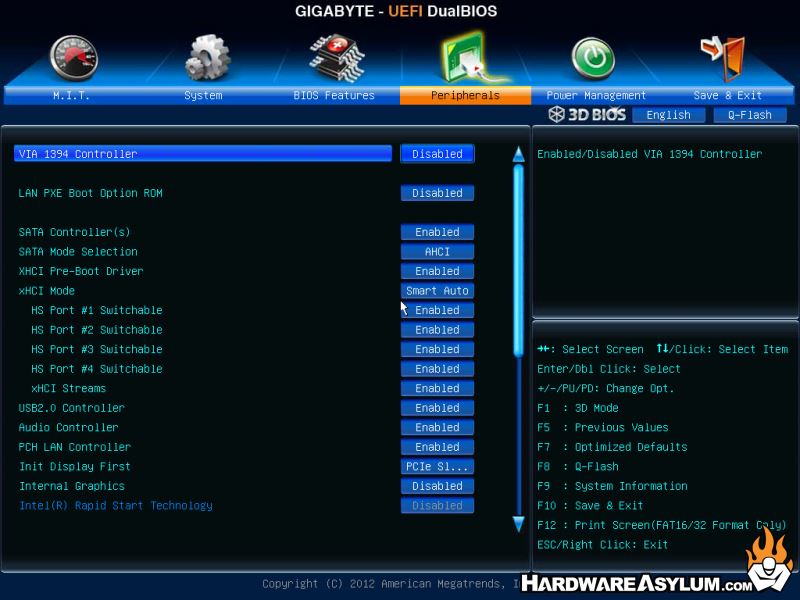Viewport: 800px width, 600px height.
Task: Select the SATA Controller(s) label
Action: click(x=74, y=232)
